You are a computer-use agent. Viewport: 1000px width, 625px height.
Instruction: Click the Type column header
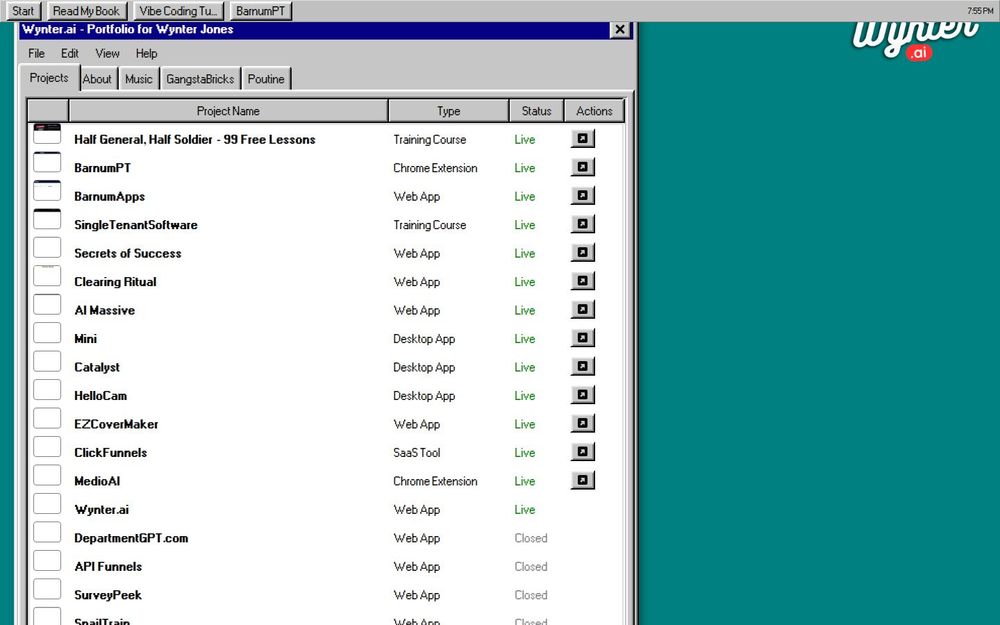click(x=448, y=111)
